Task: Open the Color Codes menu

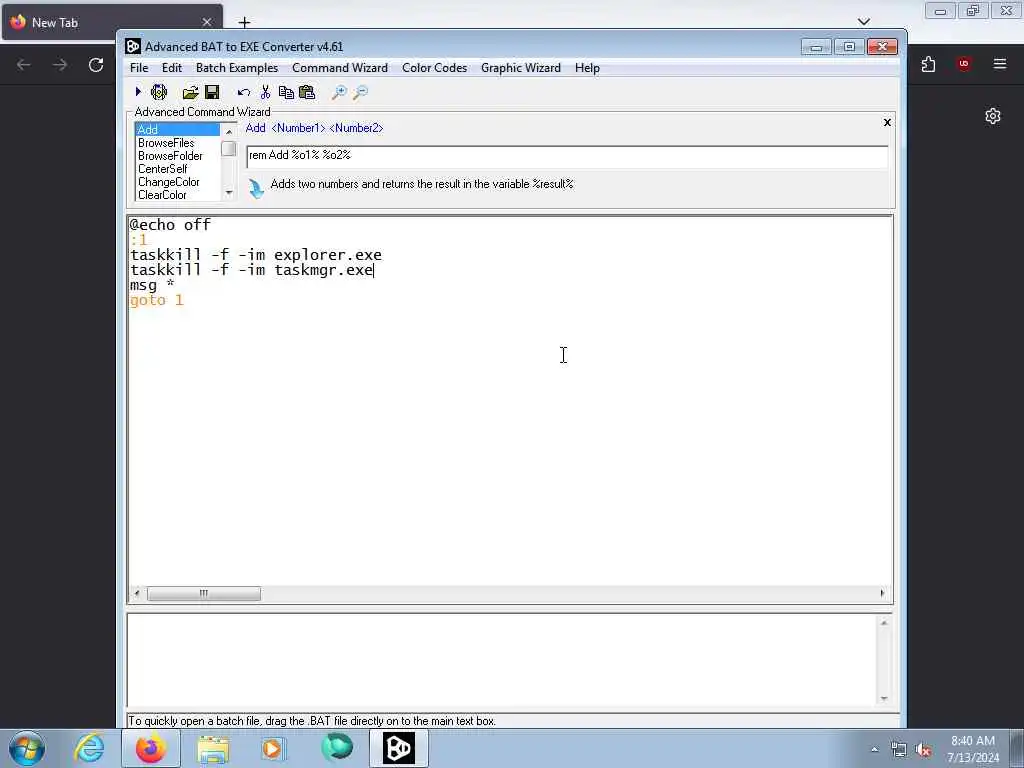Action: (434, 68)
